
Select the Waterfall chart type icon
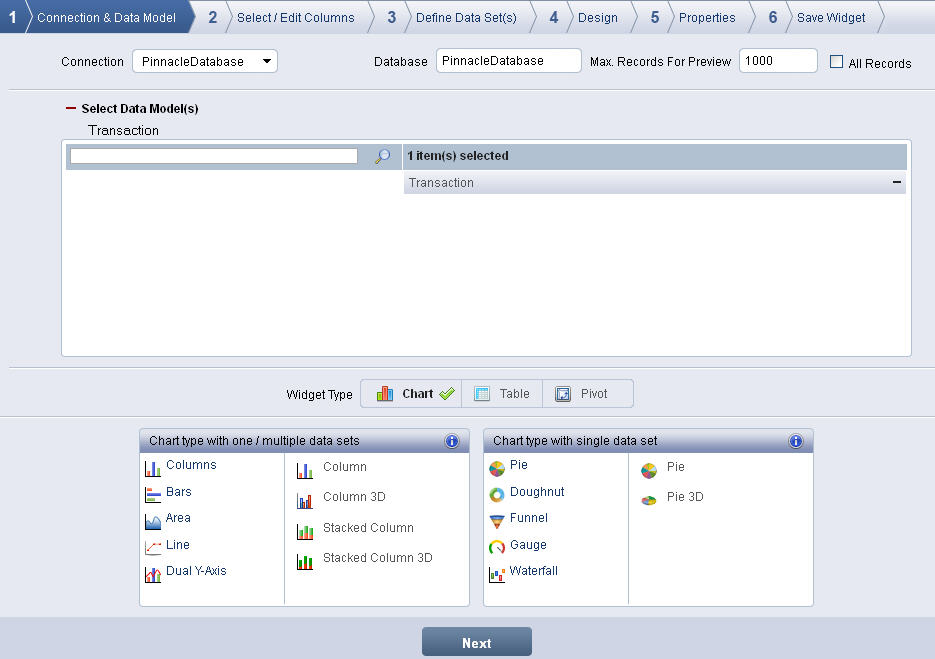(497, 574)
